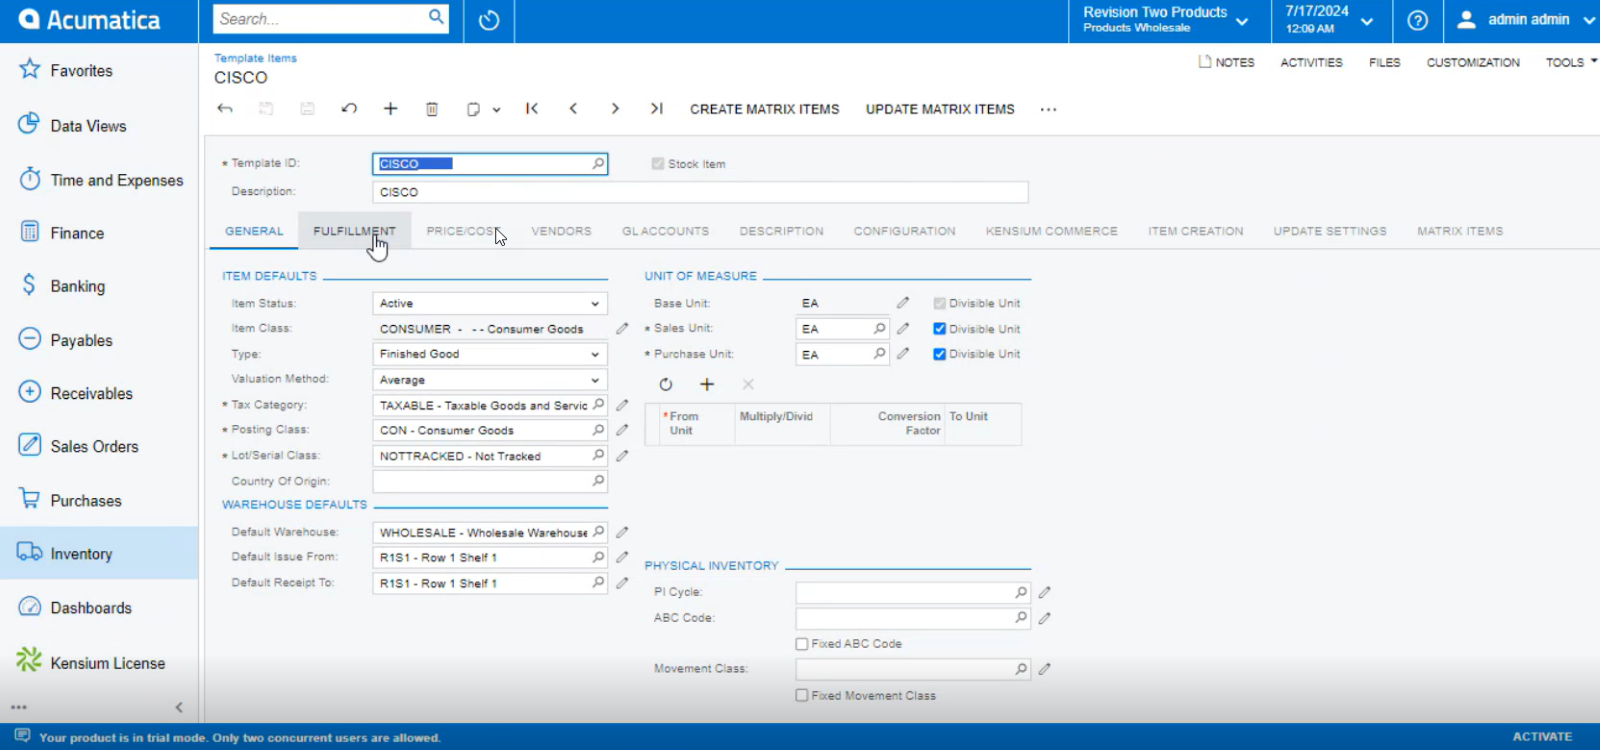The image size is (1600, 750).
Task: Expand Item Status dropdown
Action: 595,303
